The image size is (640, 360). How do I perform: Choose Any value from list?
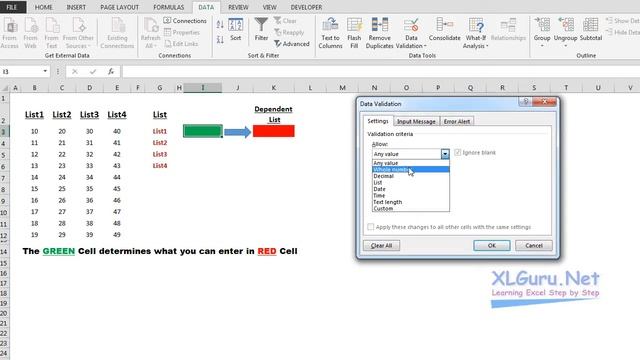click(x=411, y=163)
